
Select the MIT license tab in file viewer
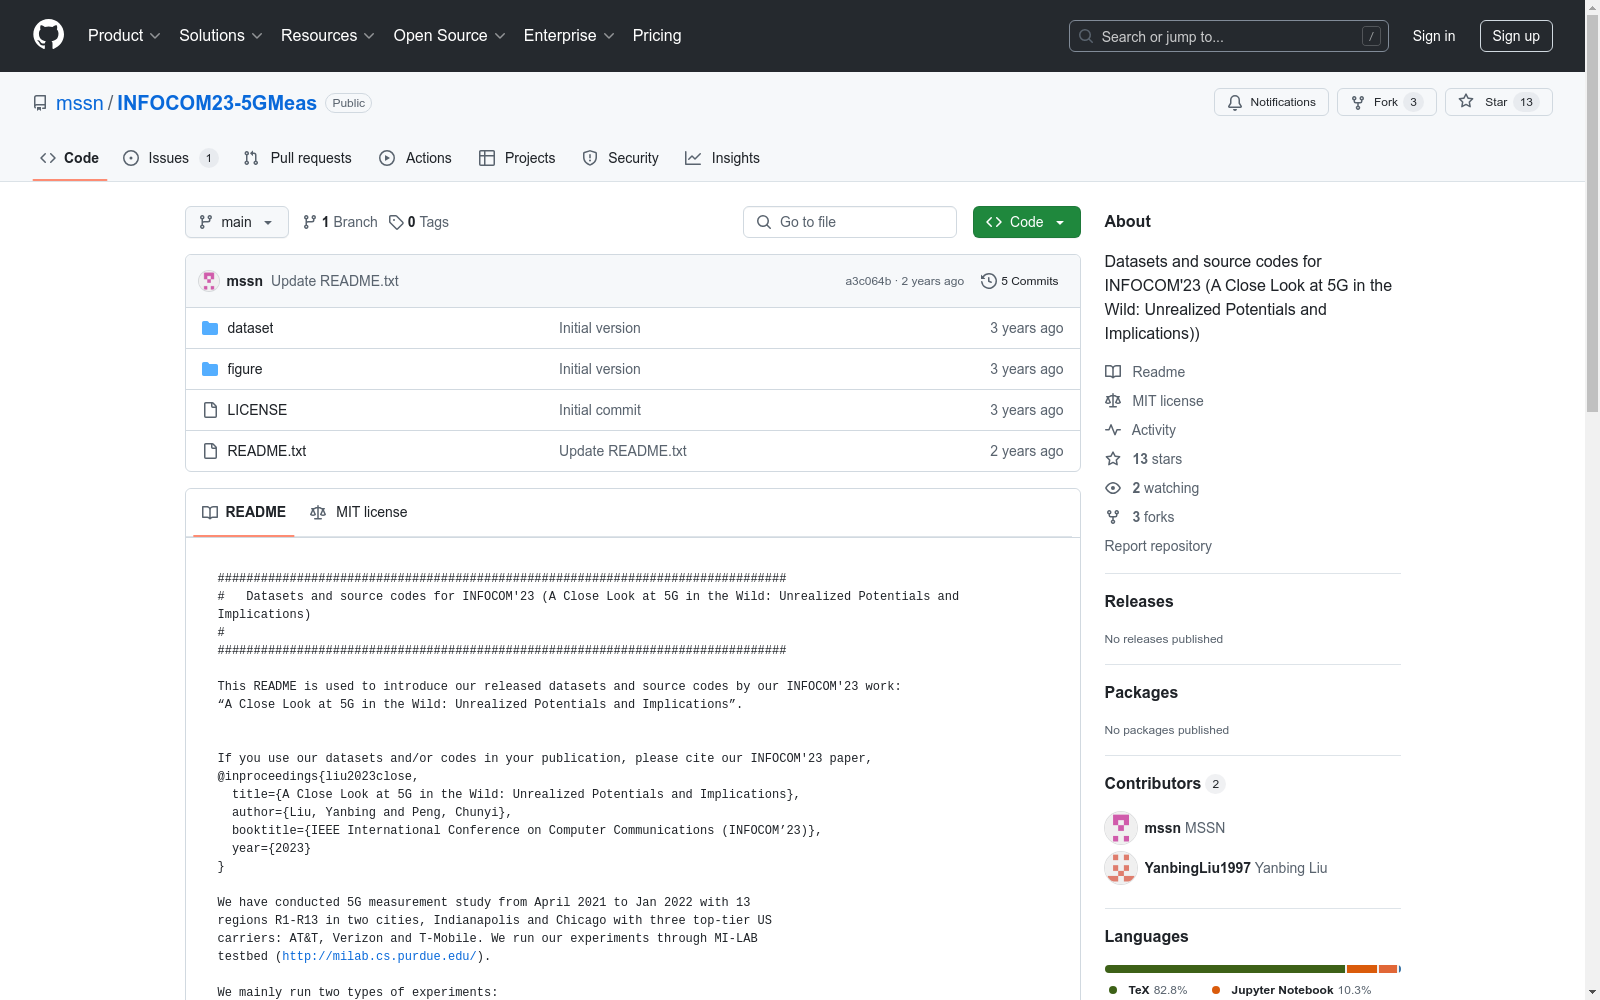(359, 512)
